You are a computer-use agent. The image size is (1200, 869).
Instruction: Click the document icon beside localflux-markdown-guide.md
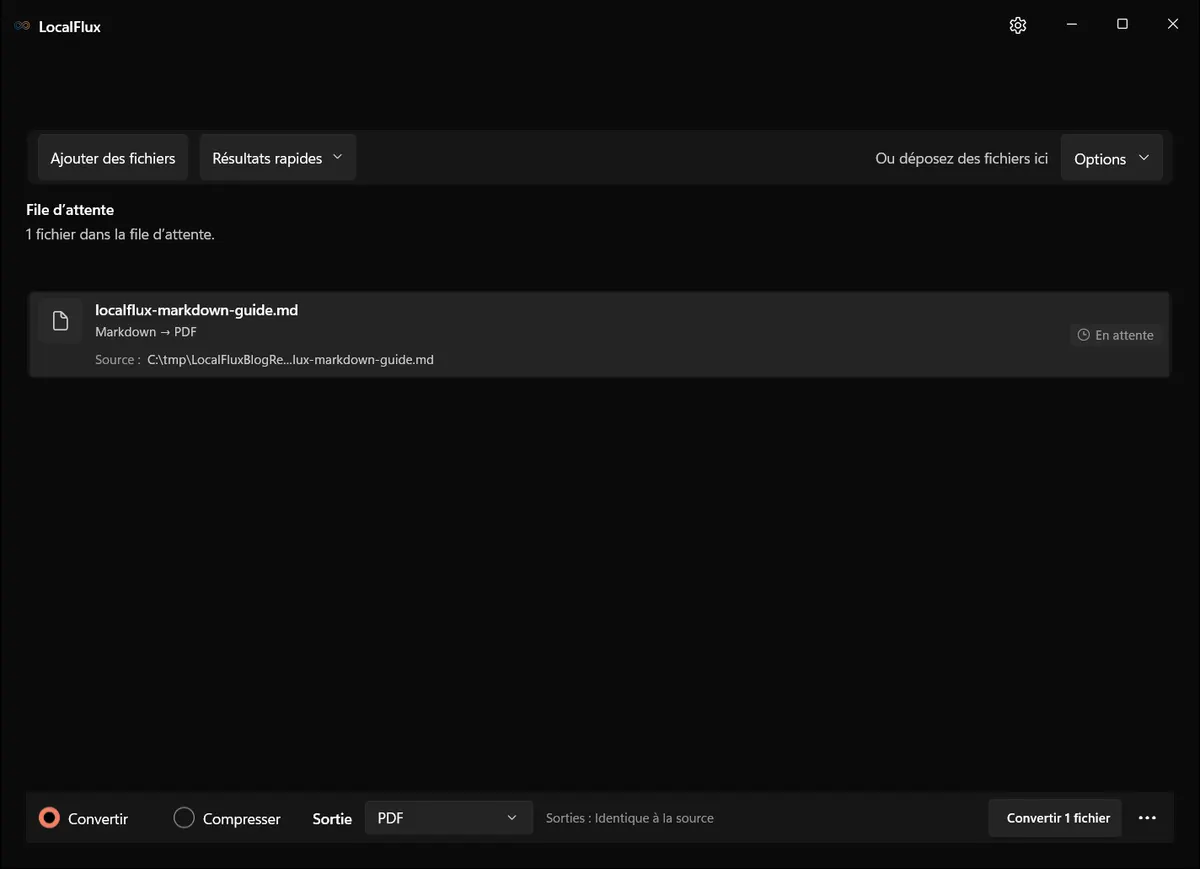[x=60, y=321]
